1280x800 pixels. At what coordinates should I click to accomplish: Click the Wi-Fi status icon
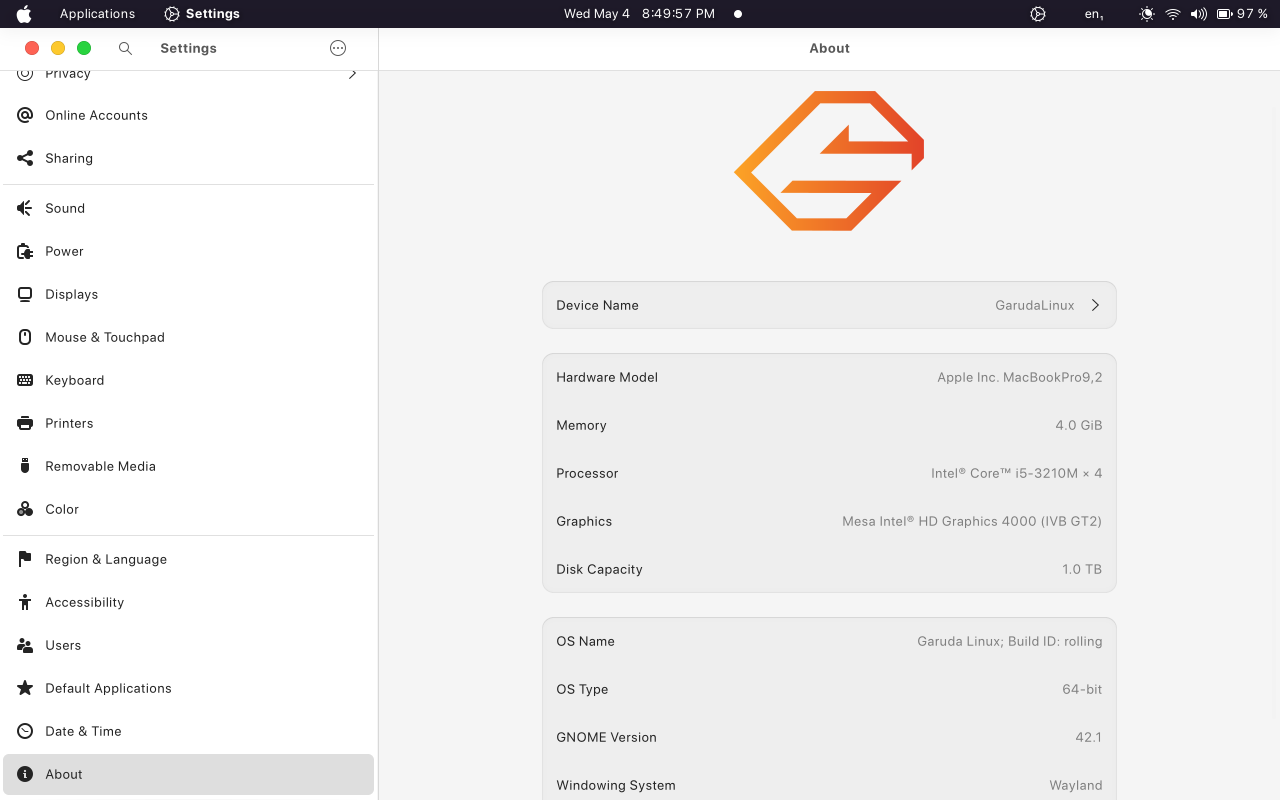(x=1173, y=14)
